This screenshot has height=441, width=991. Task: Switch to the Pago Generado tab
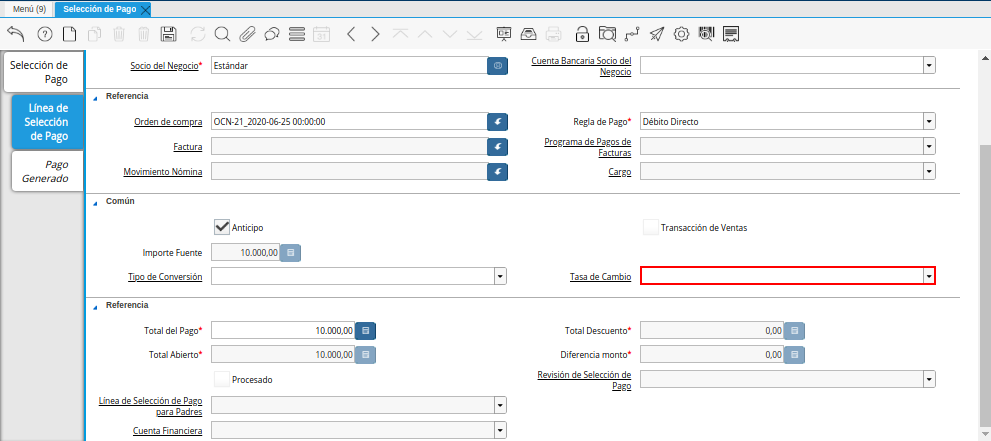48,171
